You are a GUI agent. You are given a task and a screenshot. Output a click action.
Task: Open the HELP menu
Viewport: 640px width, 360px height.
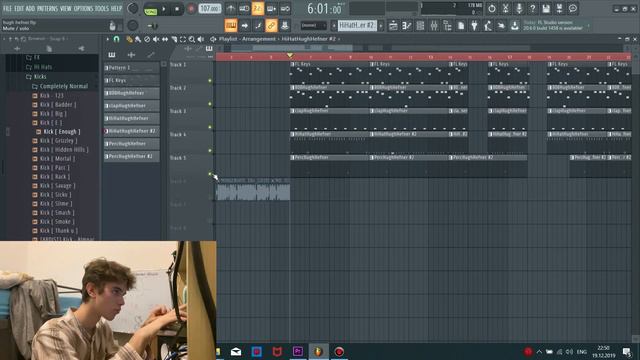[116, 8]
